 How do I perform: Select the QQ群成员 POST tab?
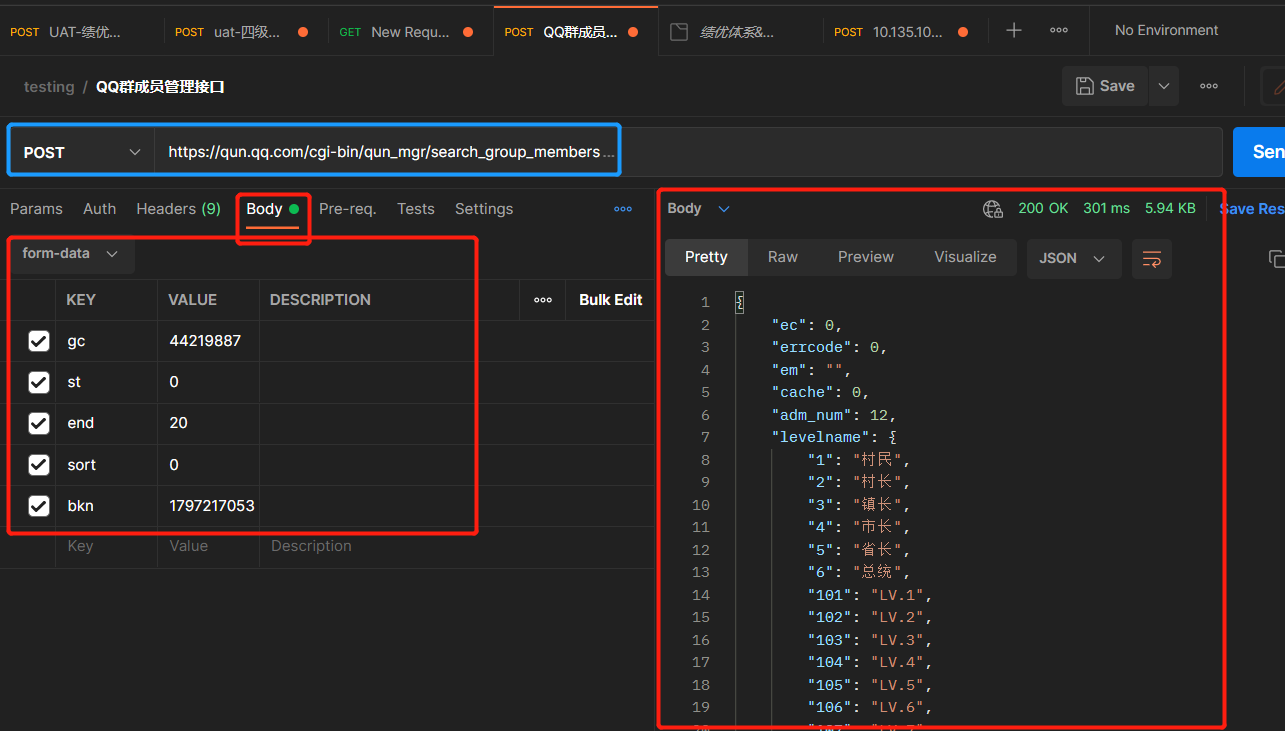[576, 32]
